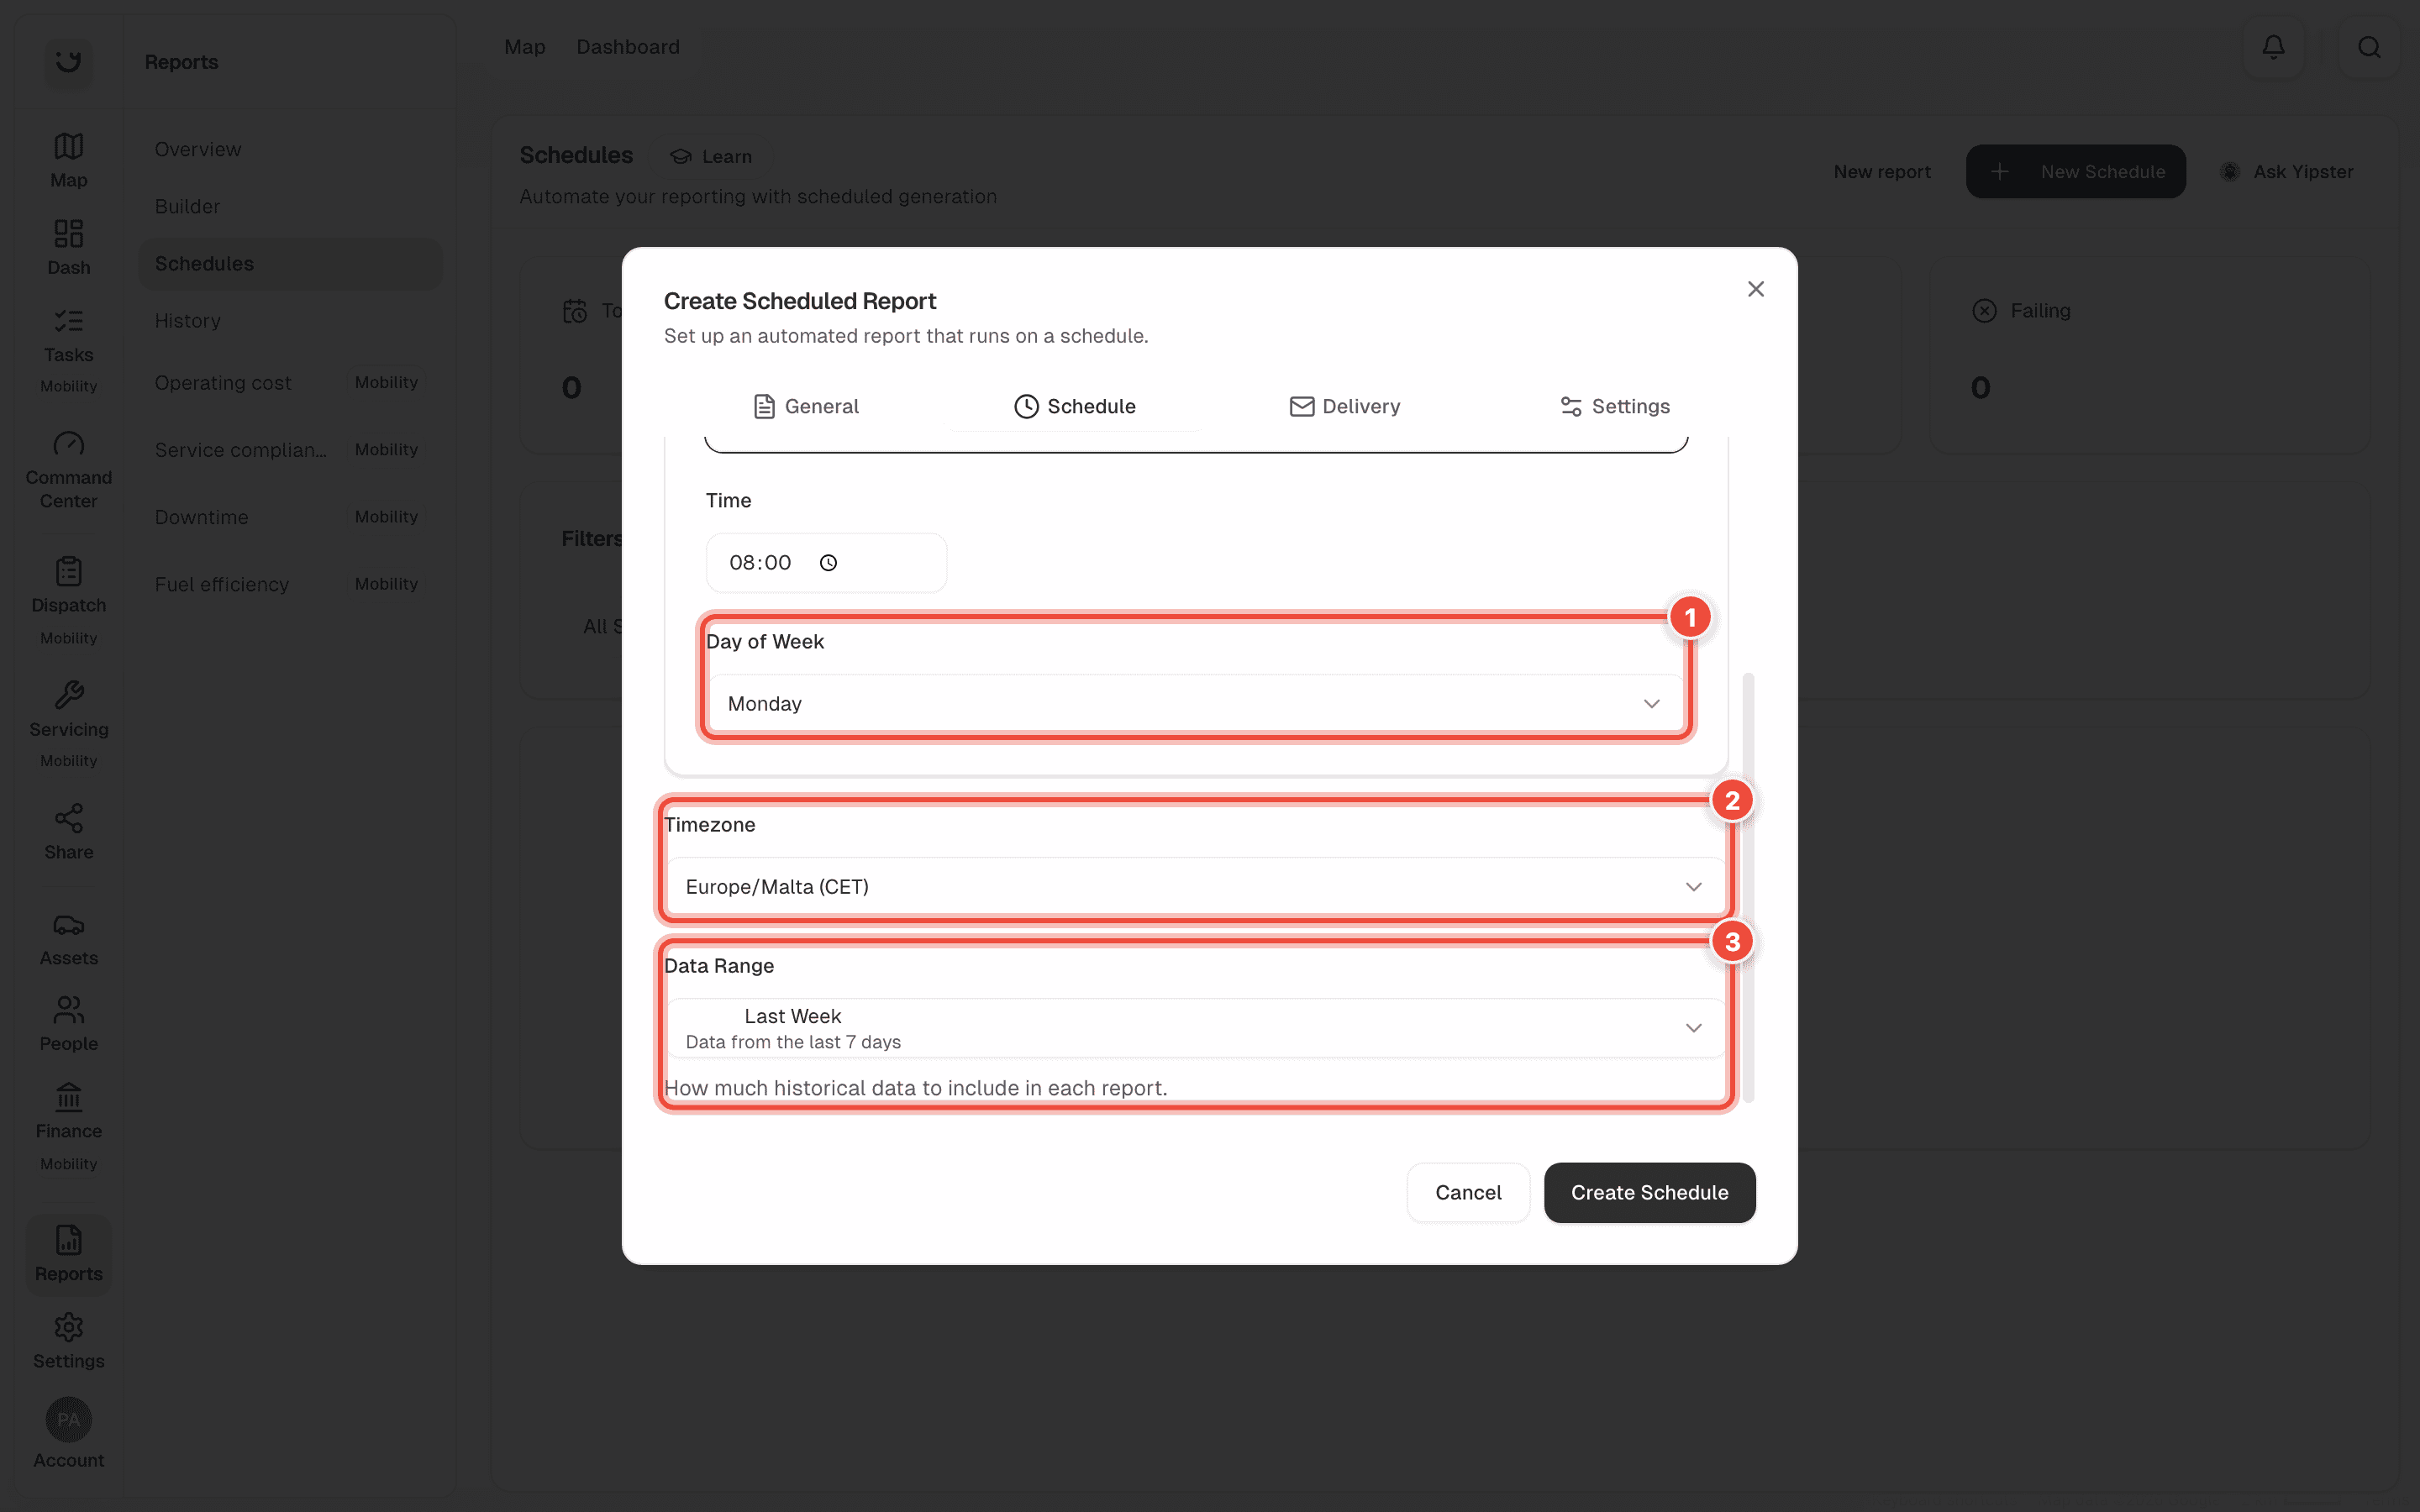Image resolution: width=2420 pixels, height=1512 pixels.
Task: Click the New Schedule button
Action: pos(2075,171)
